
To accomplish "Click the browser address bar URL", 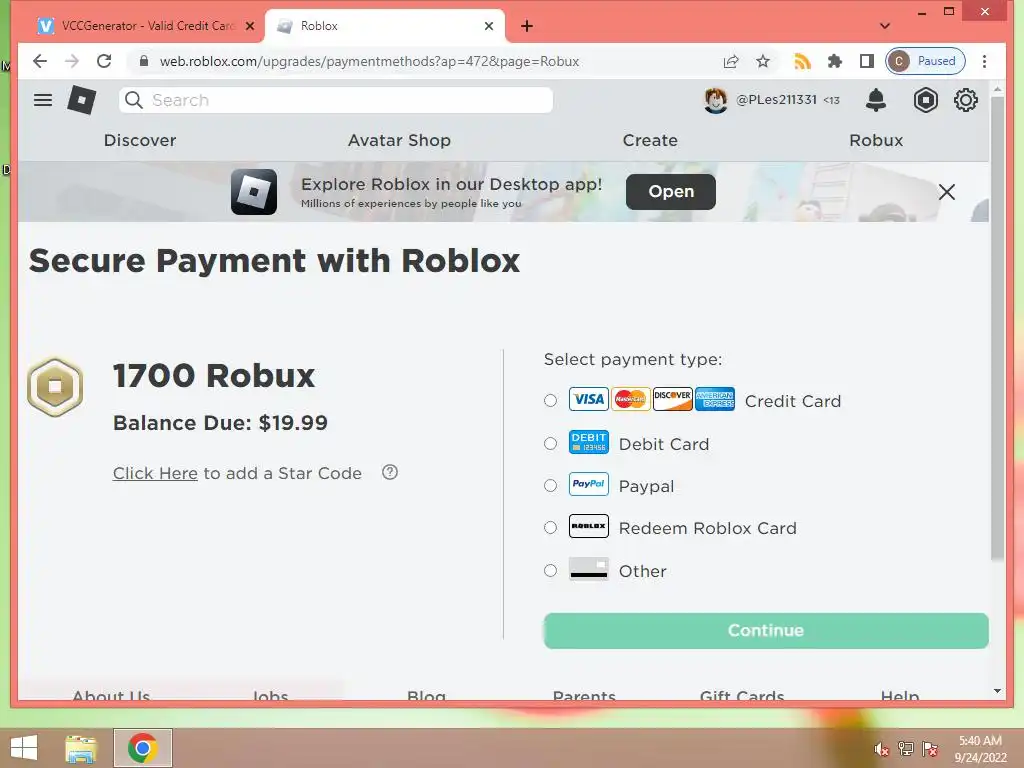I will (369, 61).
